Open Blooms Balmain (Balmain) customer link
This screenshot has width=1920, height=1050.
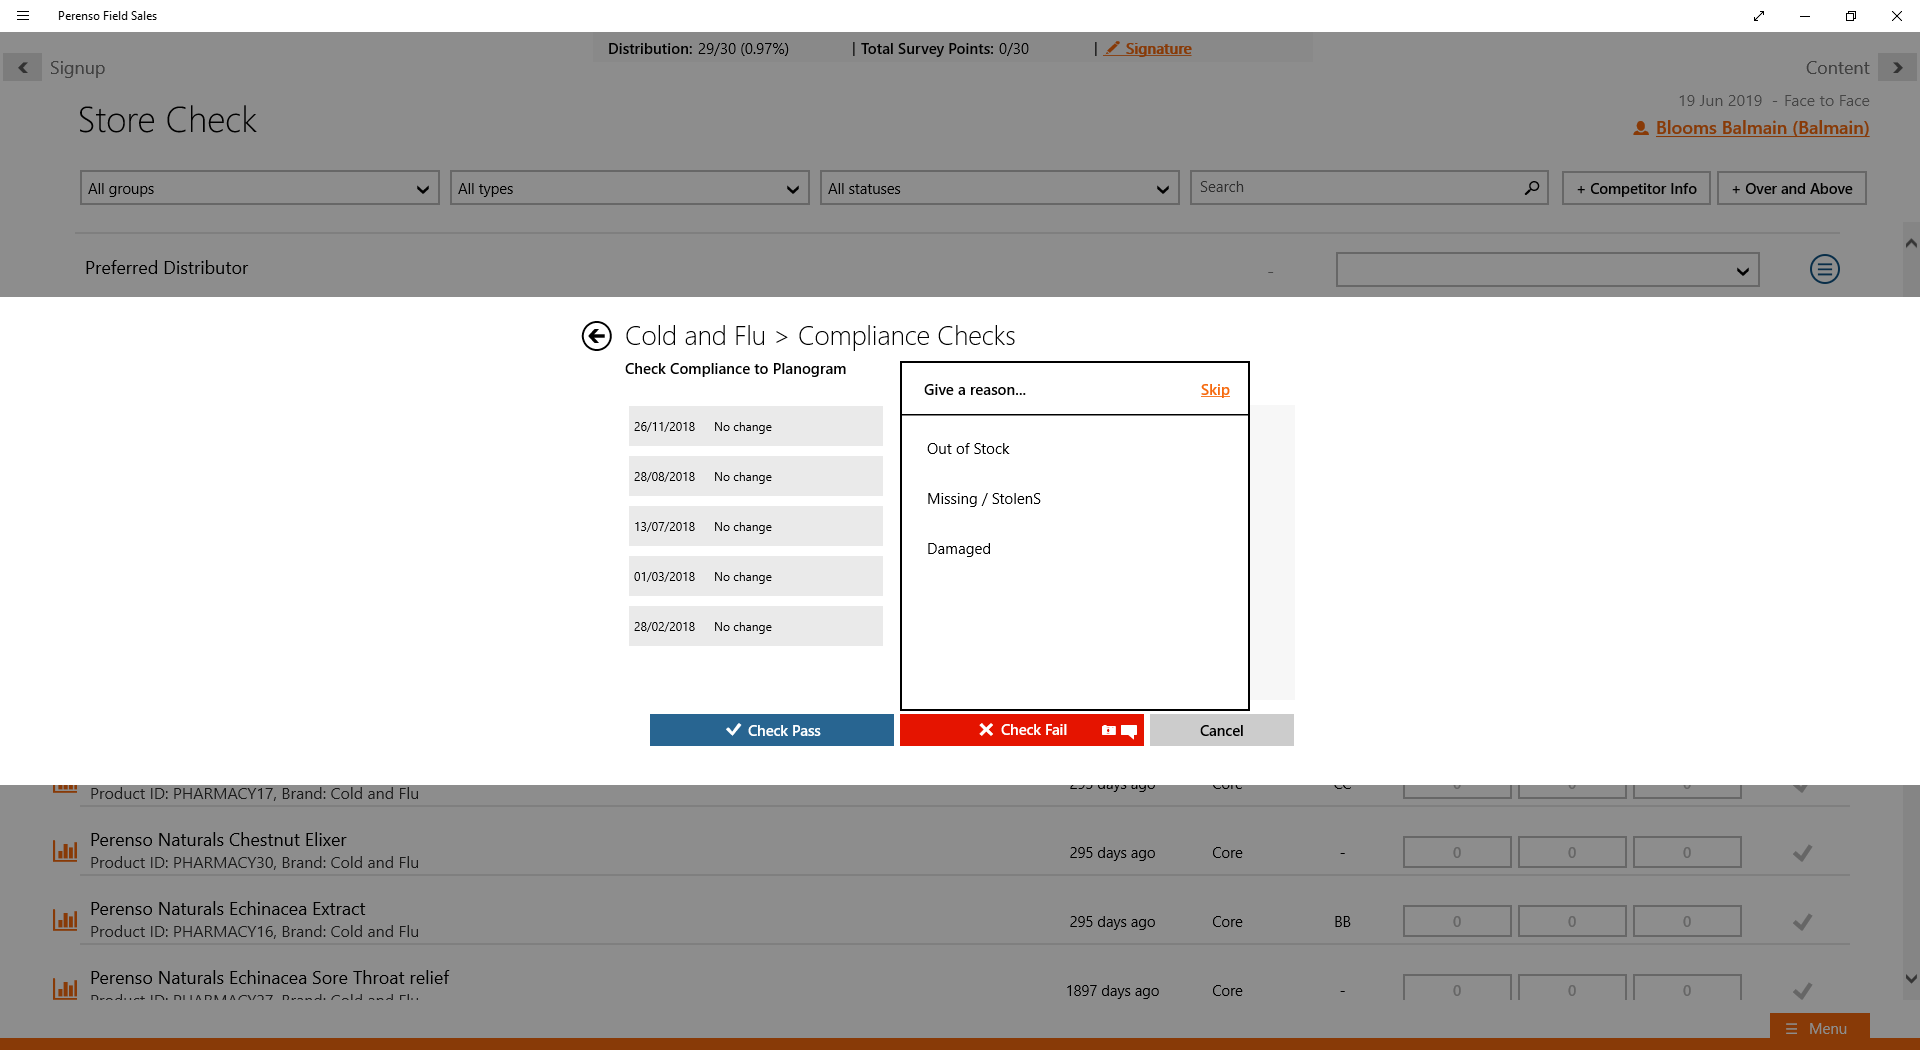click(1762, 128)
